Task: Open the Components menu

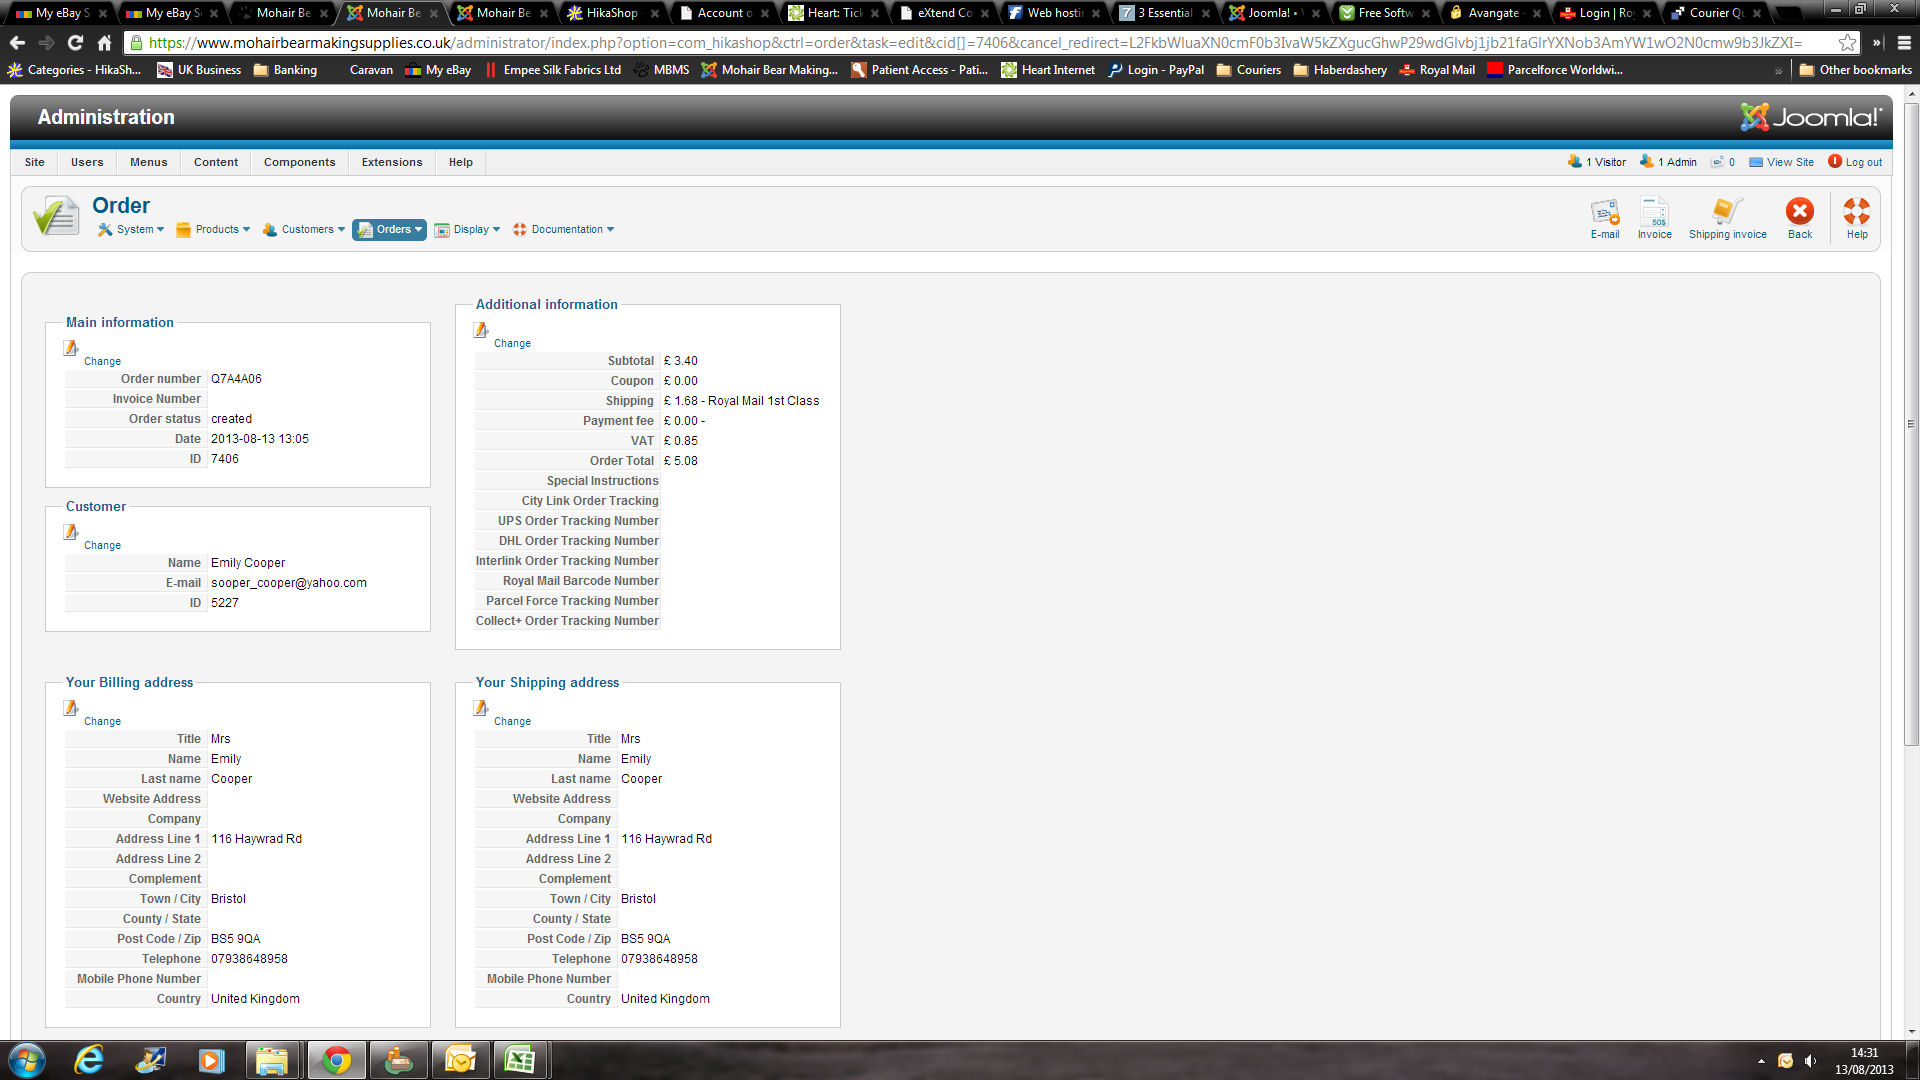Action: tap(299, 162)
